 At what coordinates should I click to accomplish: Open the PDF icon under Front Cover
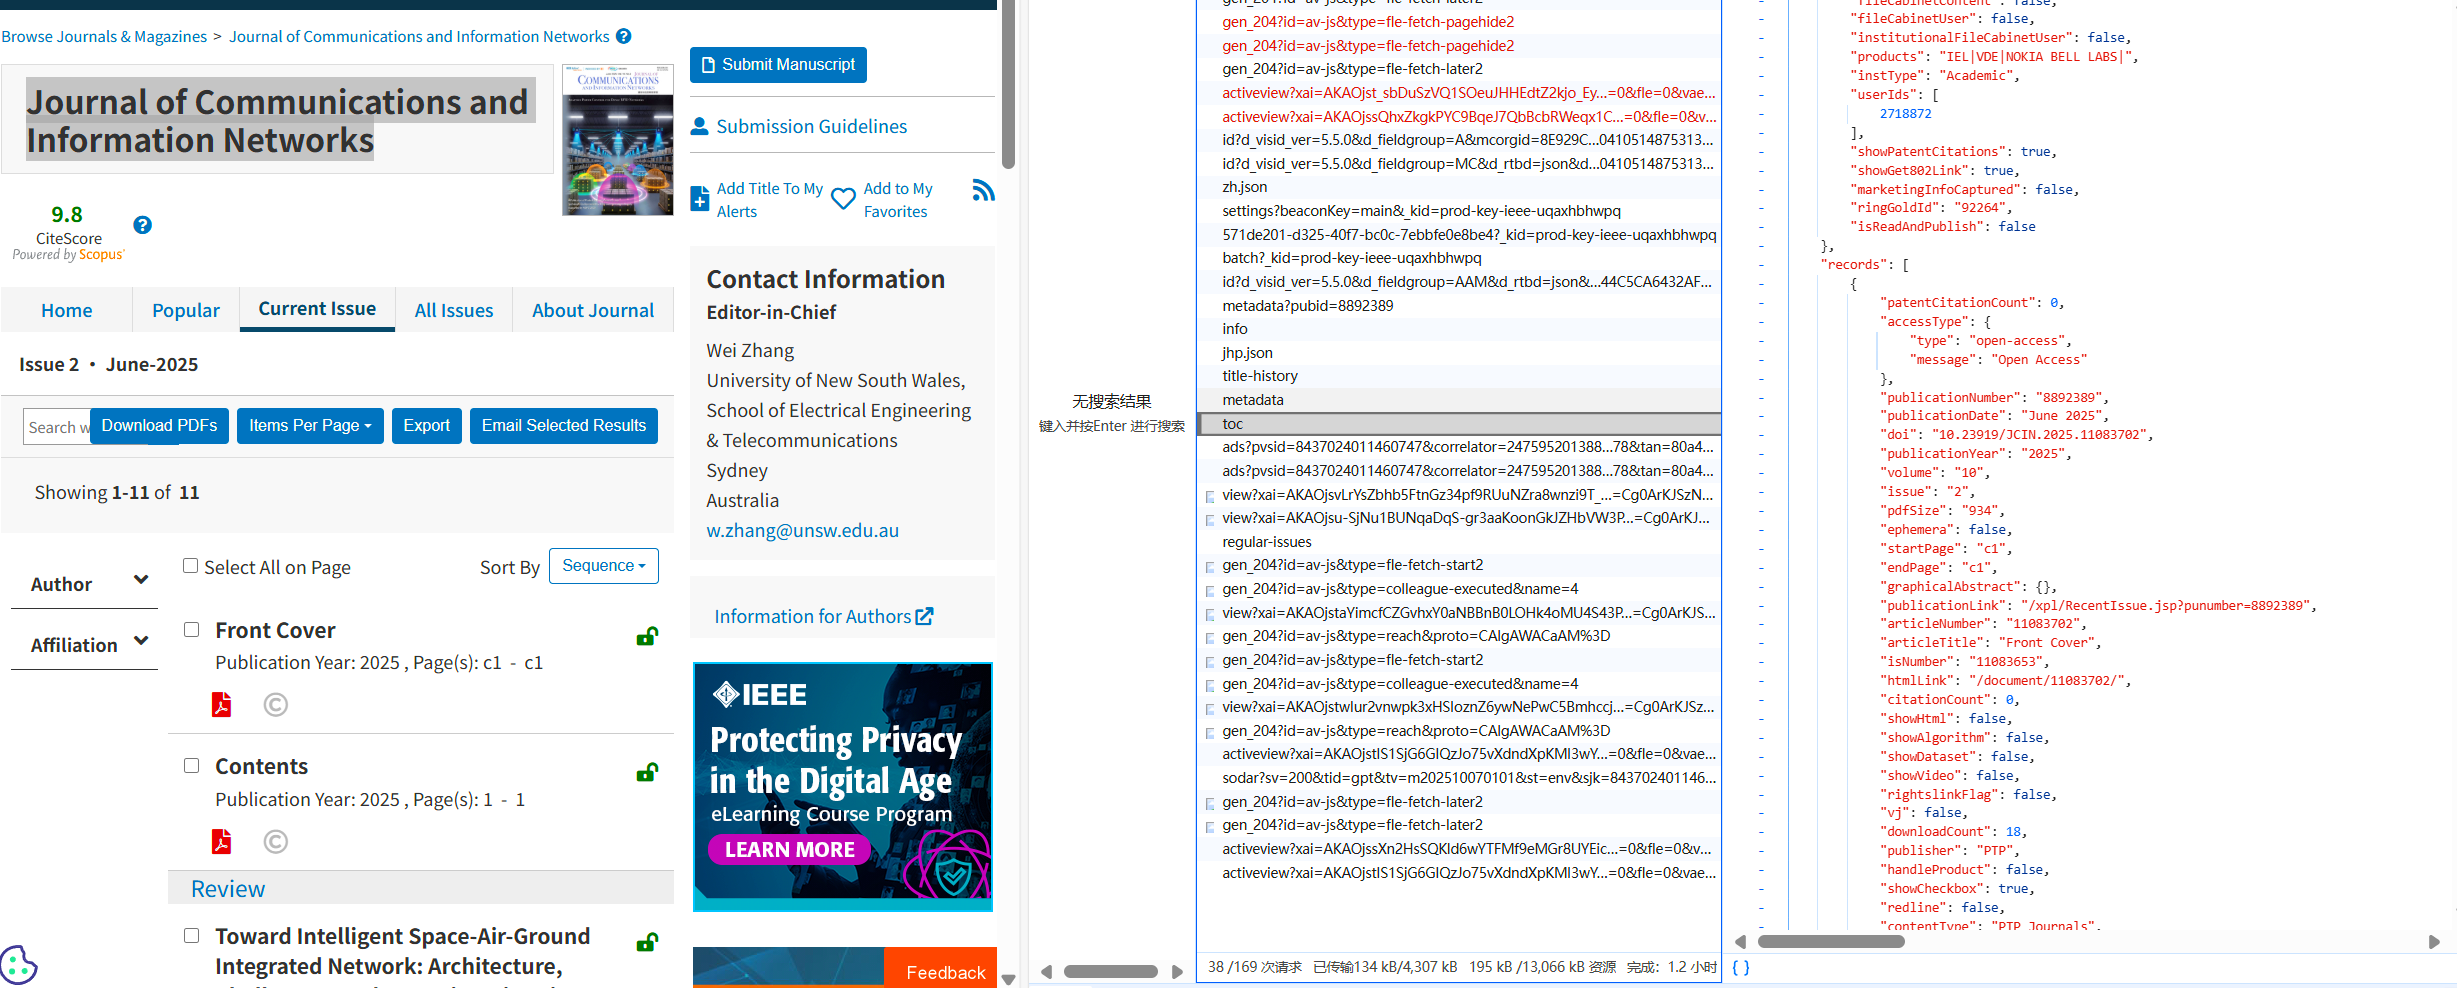(x=221, y=705)
